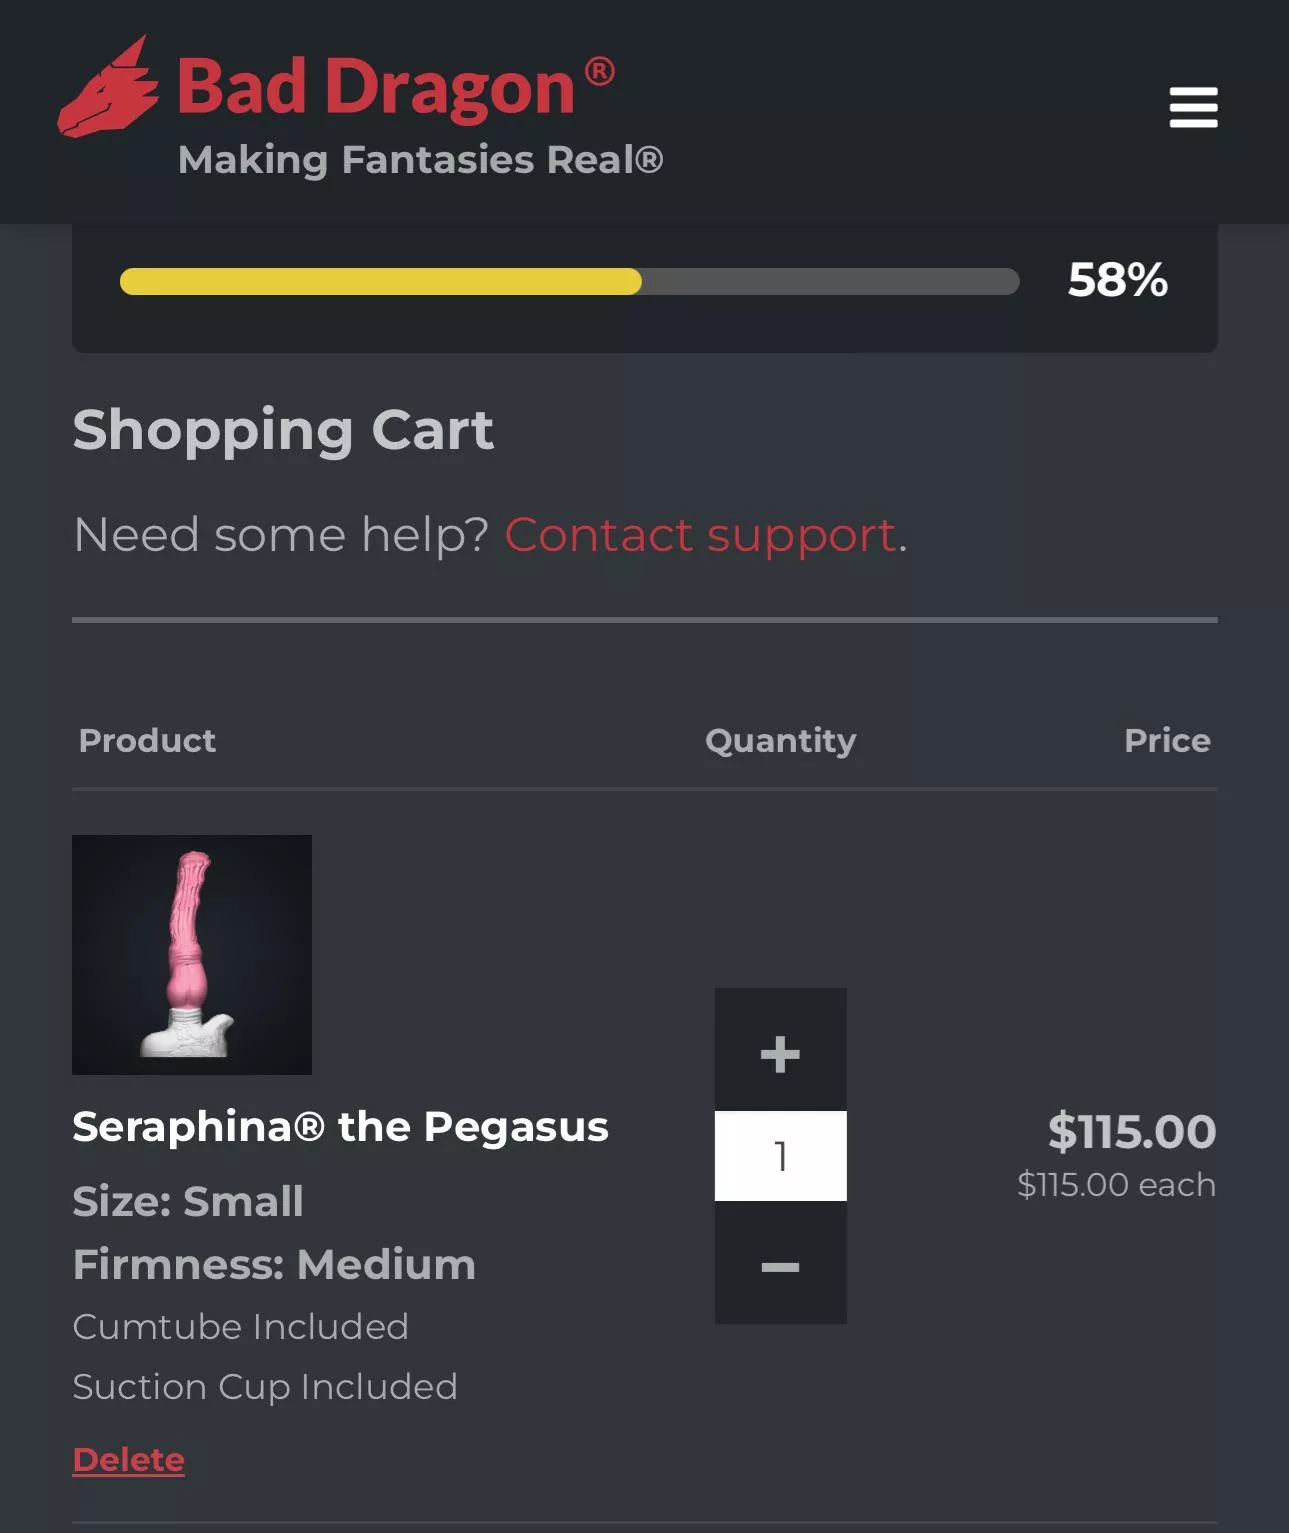1289x1533 pixels.
Task: Open the hamburger navigation menu
Action: (x=1193, y=107)
